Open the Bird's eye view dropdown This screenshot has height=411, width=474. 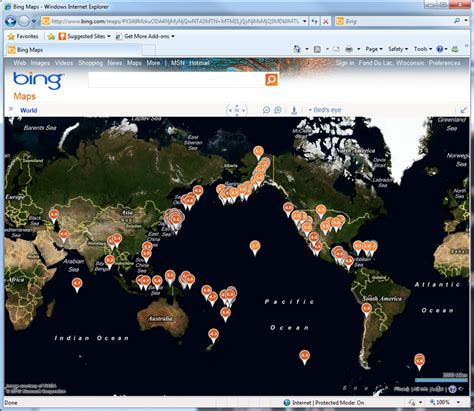pos(325,110)
